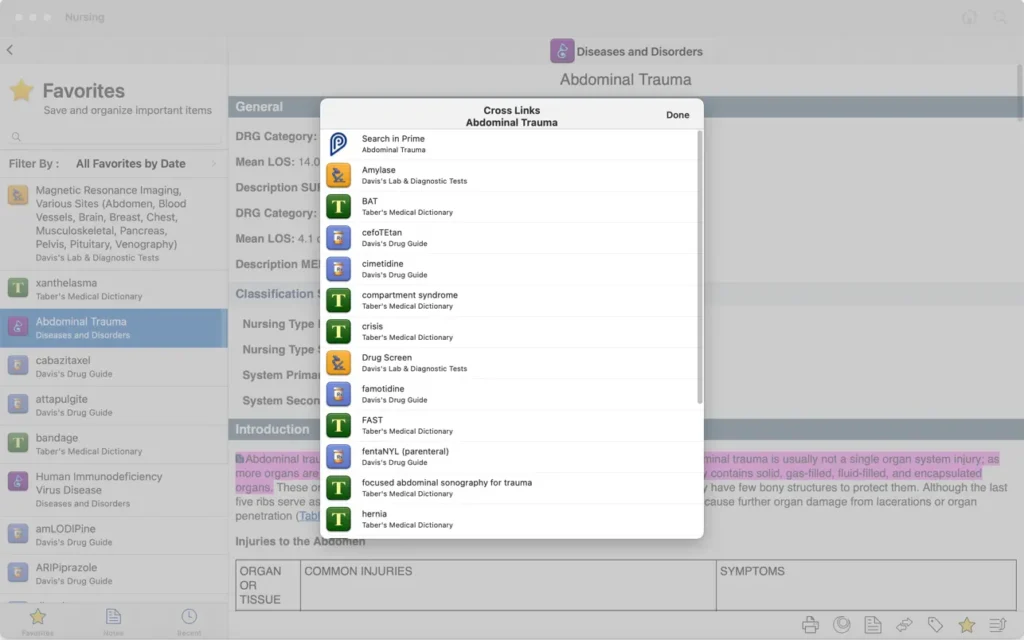The height and width of the screenshot is (640, 1024).
Task: Open focused abdominal sonography for trauma entry
Action: pyautogui.click(x=511, y=488)
